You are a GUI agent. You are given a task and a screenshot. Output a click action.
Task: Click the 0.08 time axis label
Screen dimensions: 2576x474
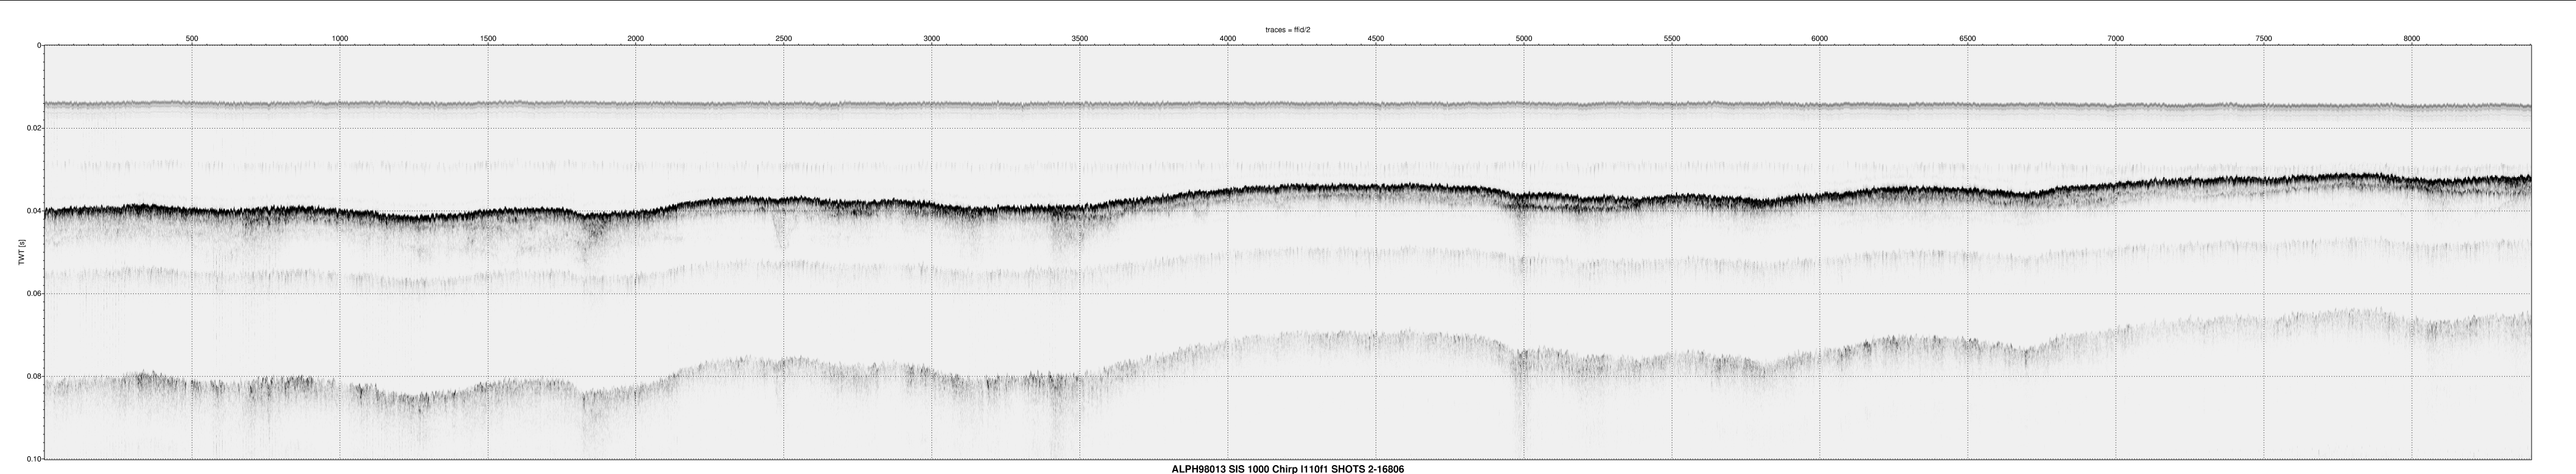pos(33,377)
